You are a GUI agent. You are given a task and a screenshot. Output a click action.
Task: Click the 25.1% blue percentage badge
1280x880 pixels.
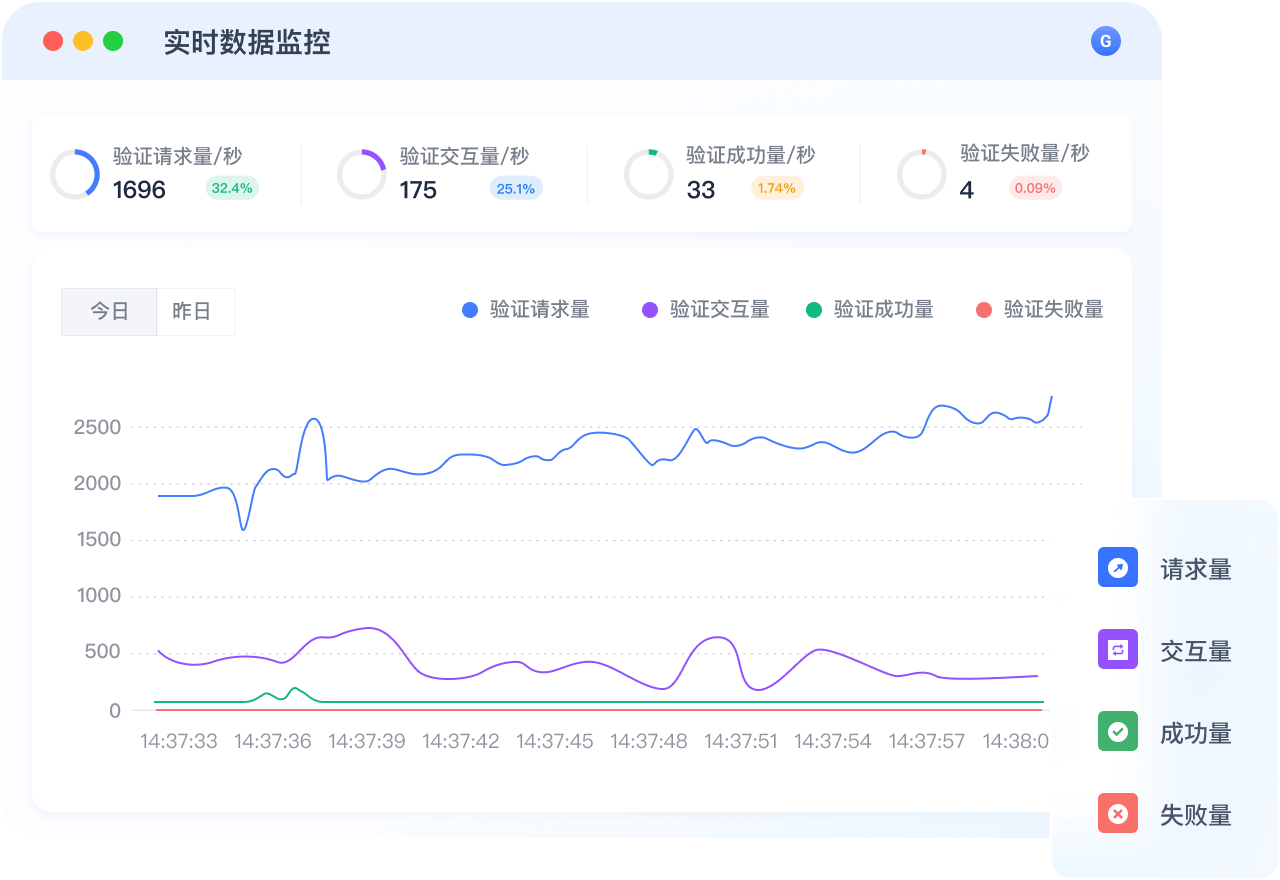point(516,188)
